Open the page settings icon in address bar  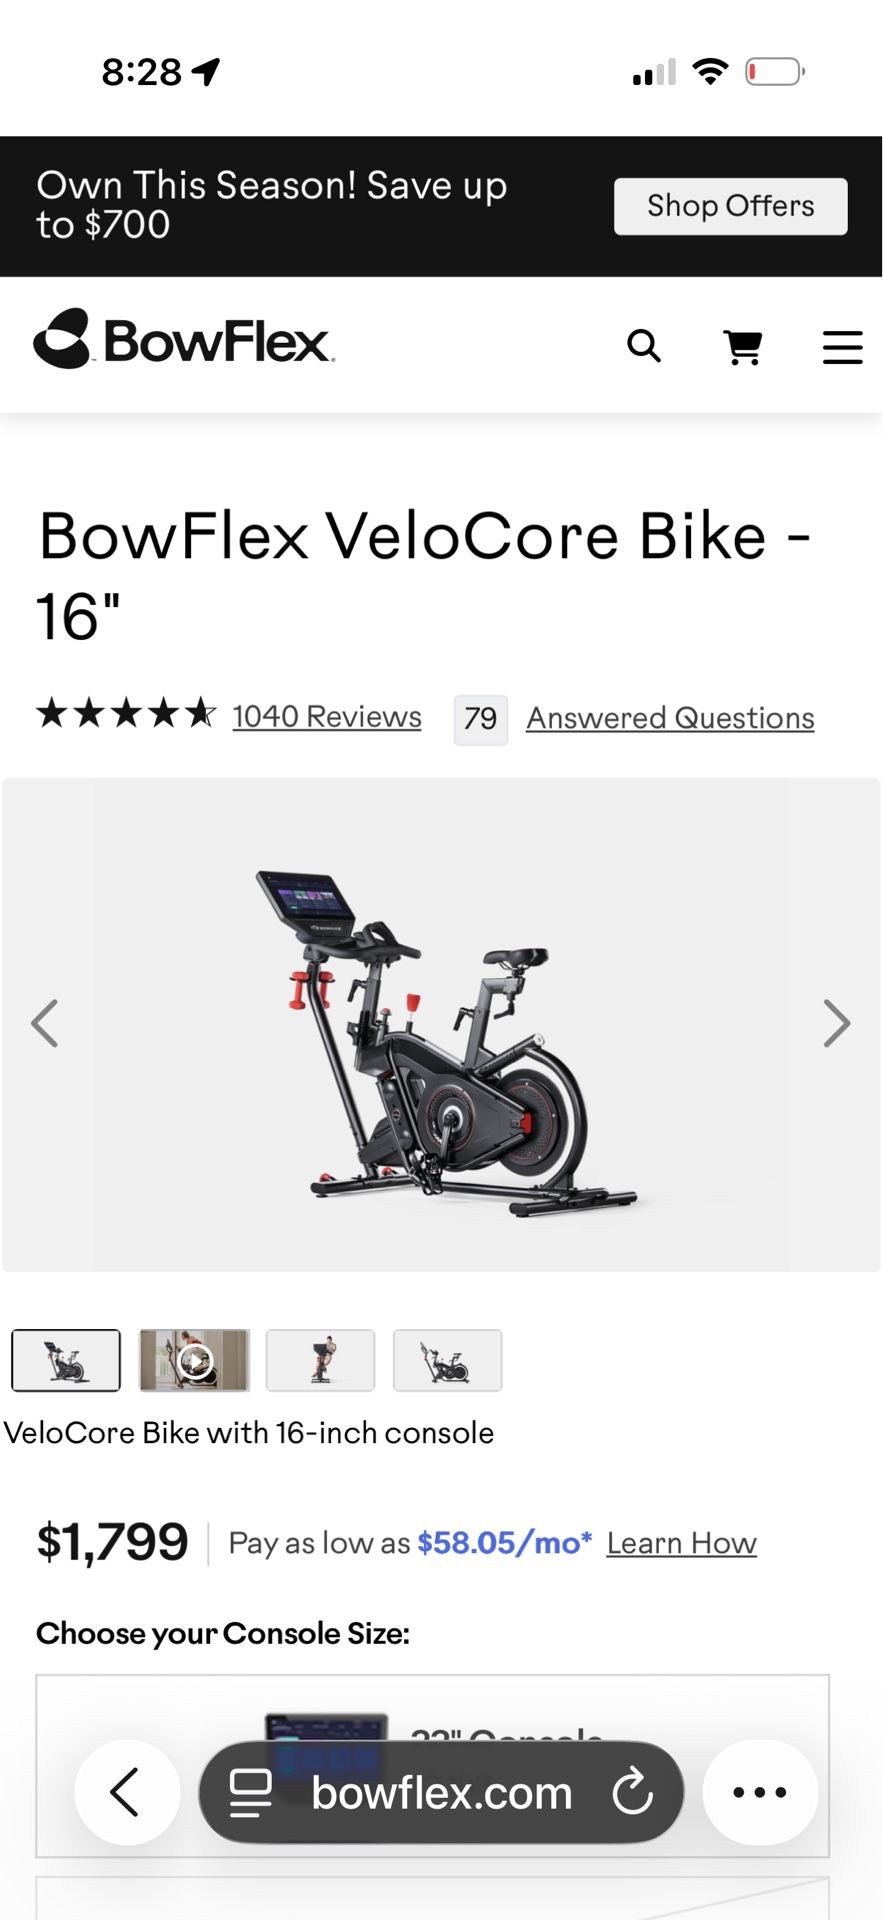point(250,1792)
